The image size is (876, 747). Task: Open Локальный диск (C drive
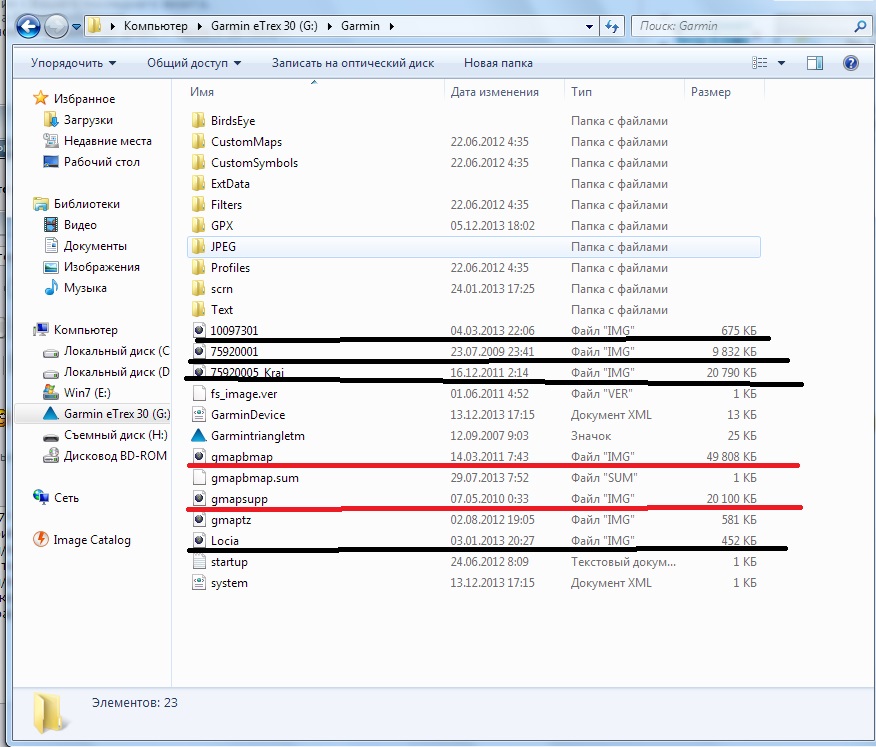(106, 351)
